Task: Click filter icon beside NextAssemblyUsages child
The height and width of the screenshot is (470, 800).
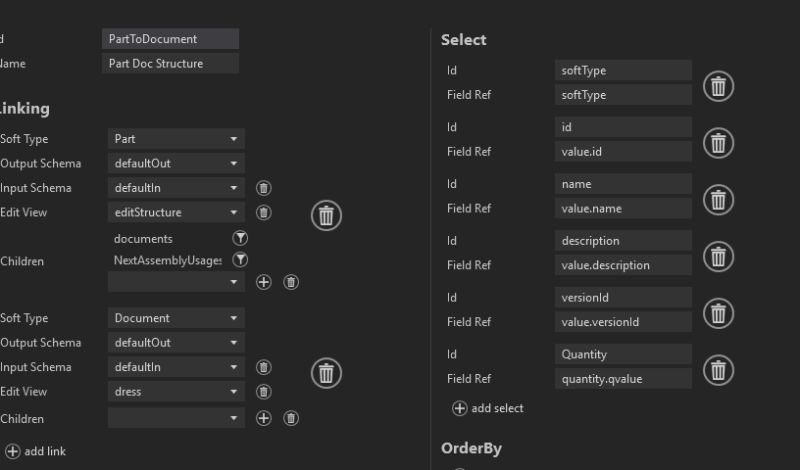Action: [240, 260]
